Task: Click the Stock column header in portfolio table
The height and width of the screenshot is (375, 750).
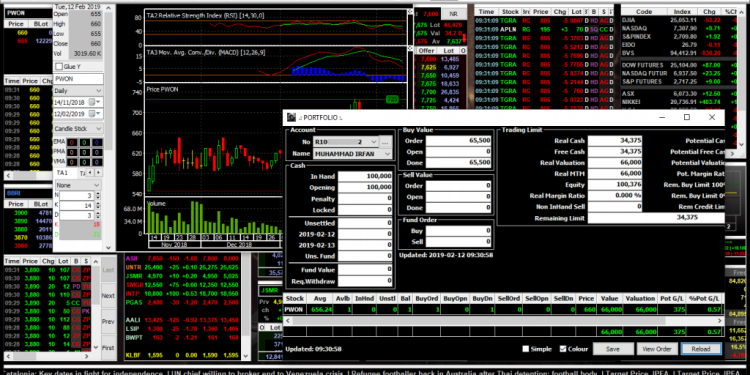Action: (295, 298)
